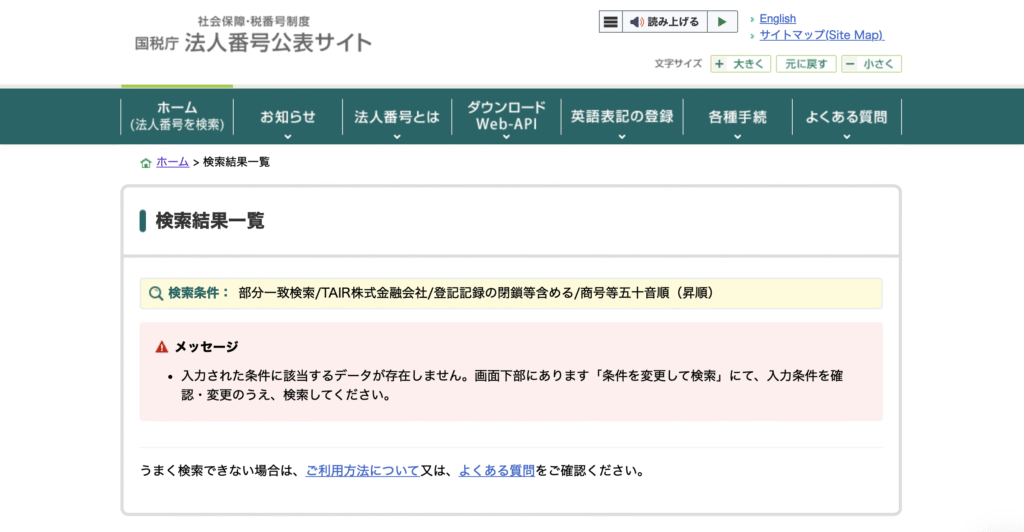Start read-aloud with the play arrow
The image size is (1024, 532).
tap(722, 22)
